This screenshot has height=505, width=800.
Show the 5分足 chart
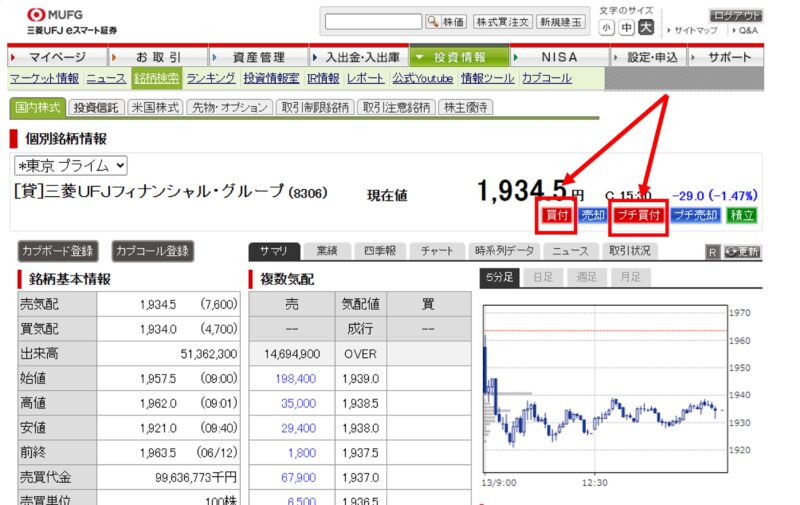499,277
